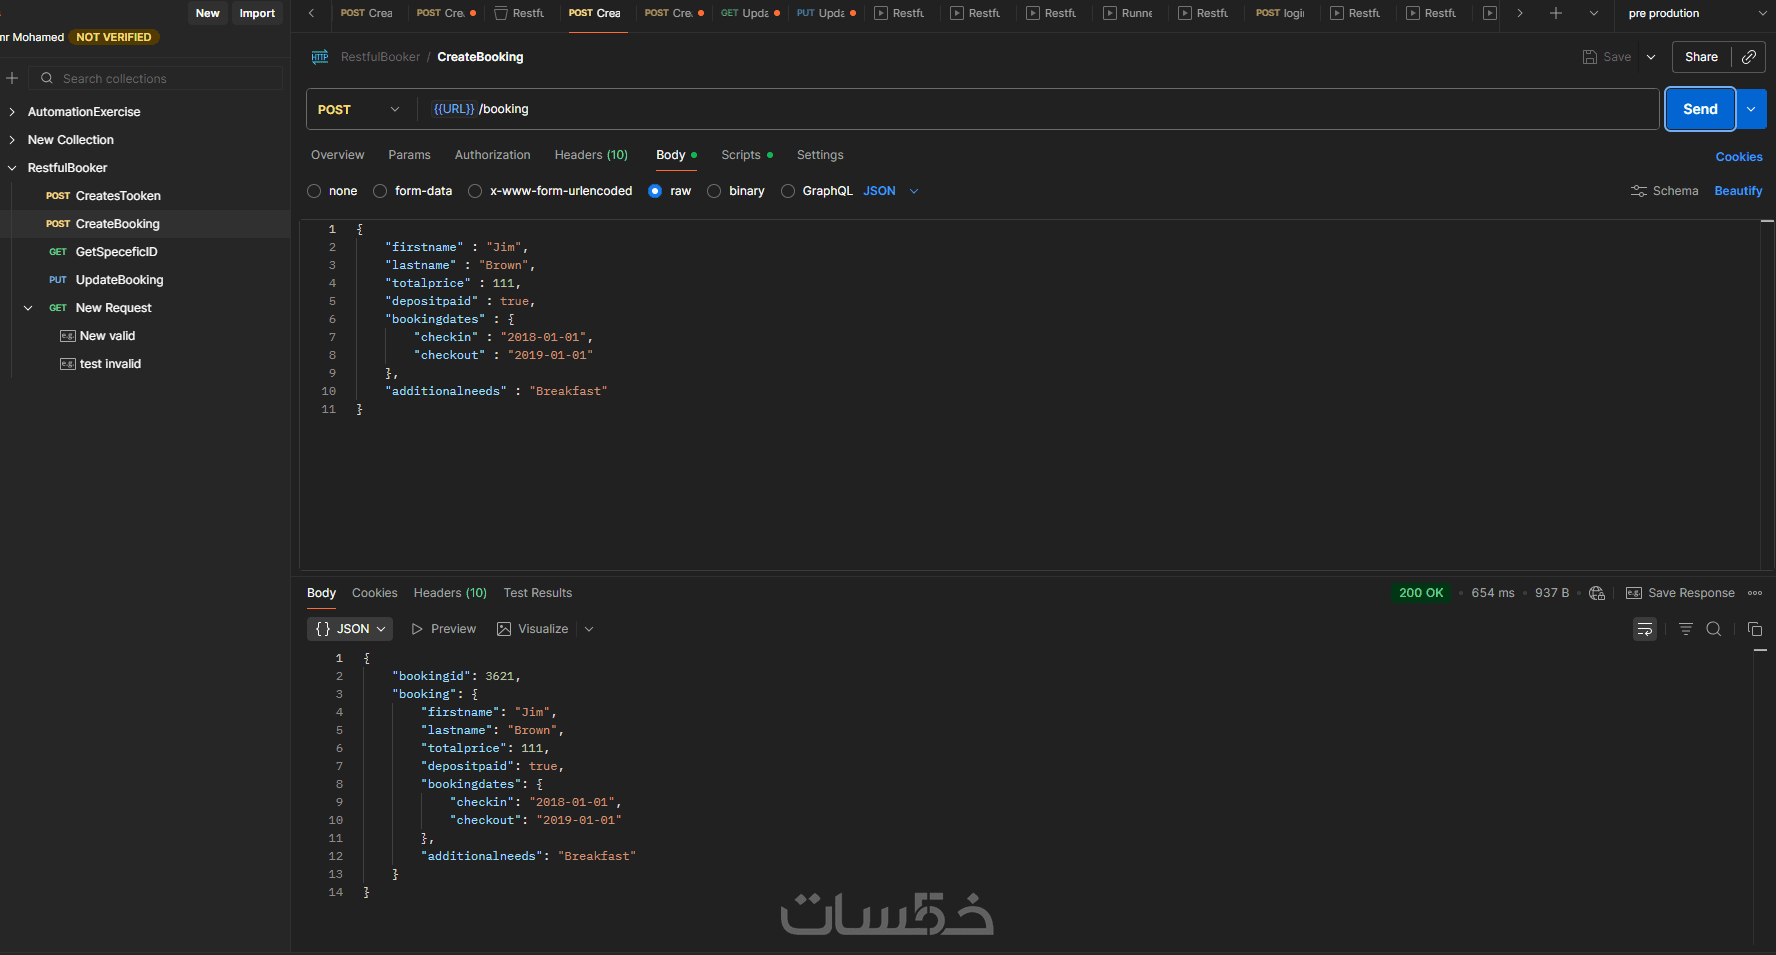Click the Save disk icon button

point(1607,57)
